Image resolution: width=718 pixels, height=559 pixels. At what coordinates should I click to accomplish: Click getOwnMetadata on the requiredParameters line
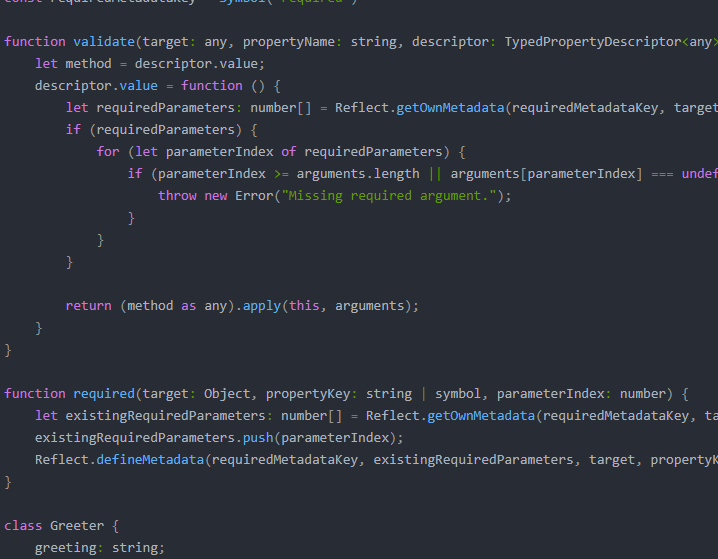coord(450,108)
